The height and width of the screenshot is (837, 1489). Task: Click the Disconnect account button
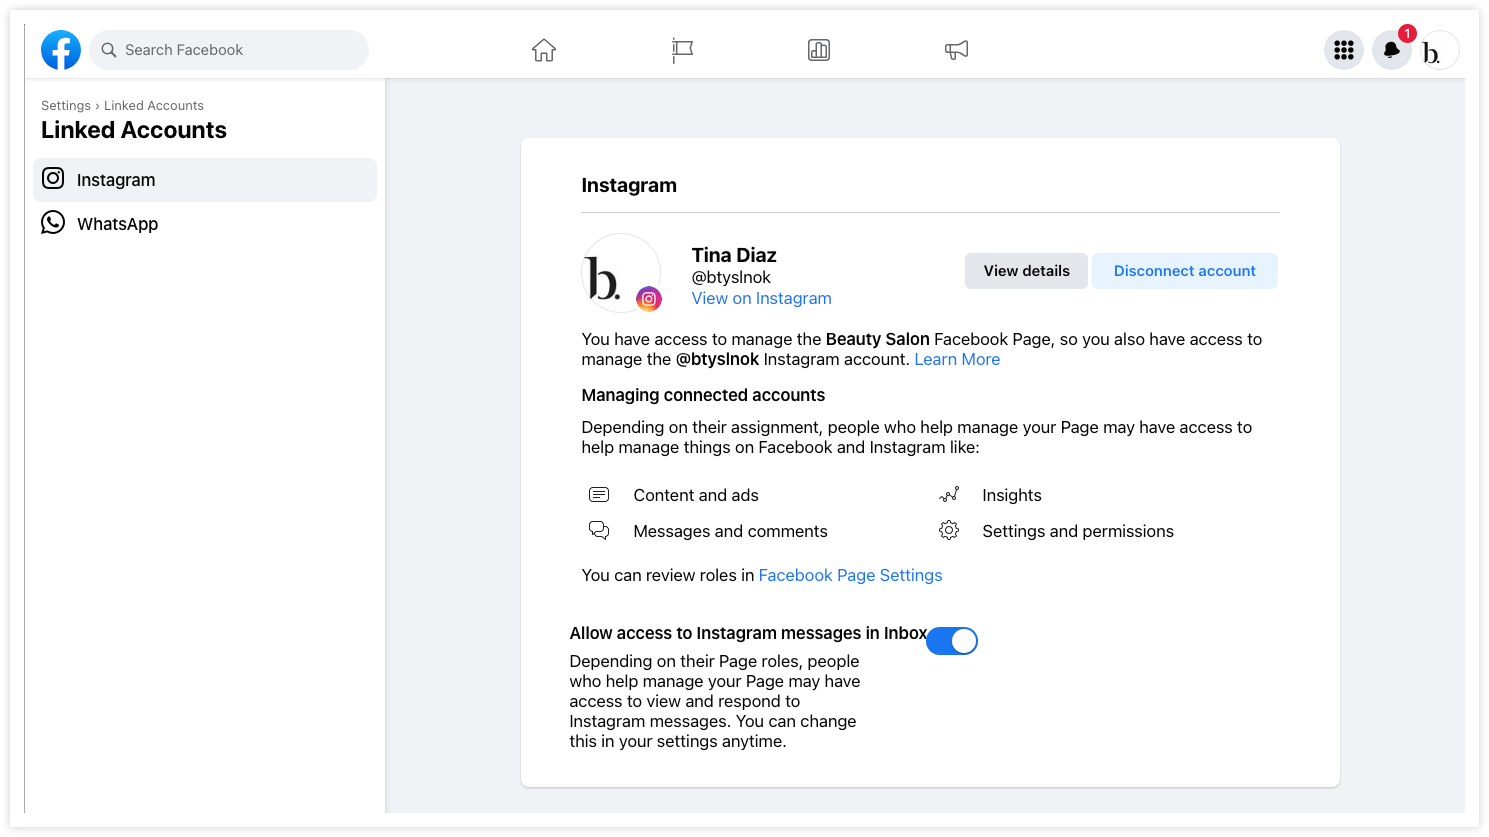pyautogui.click(x=1185, y=271)
